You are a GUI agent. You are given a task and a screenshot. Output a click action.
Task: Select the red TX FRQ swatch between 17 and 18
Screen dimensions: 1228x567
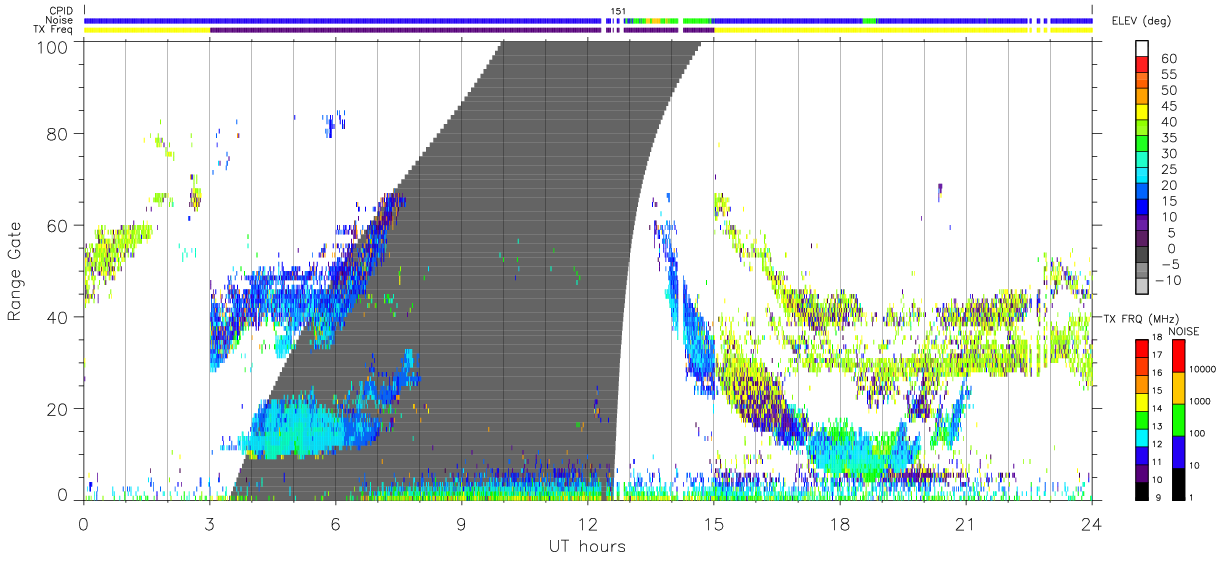1143,346
